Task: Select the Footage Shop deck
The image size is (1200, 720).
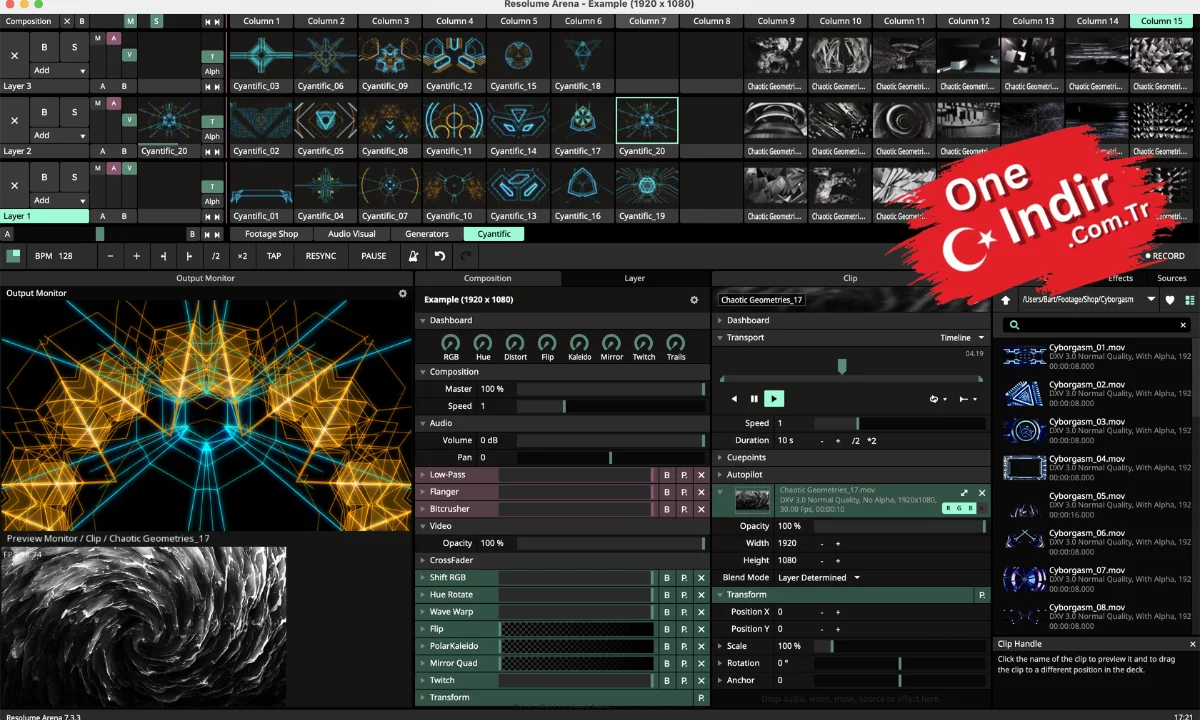Action: [x=273, y=234]
